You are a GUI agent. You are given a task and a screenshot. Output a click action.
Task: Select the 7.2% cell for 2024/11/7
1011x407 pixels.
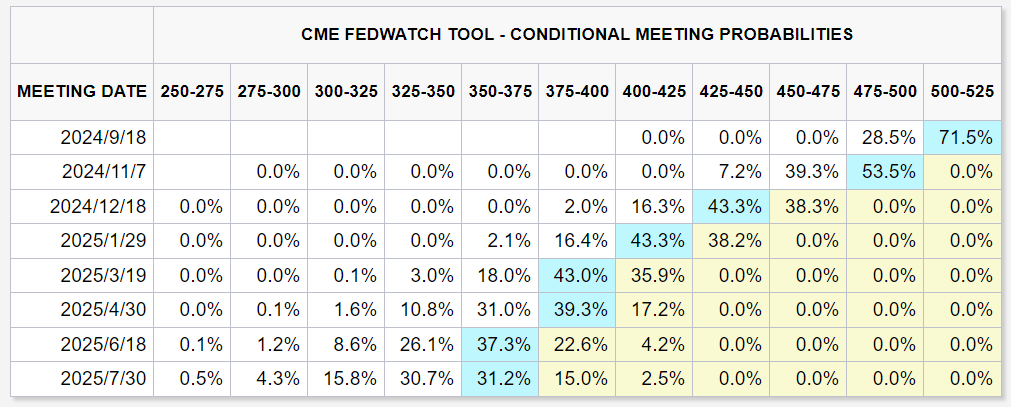731,171
